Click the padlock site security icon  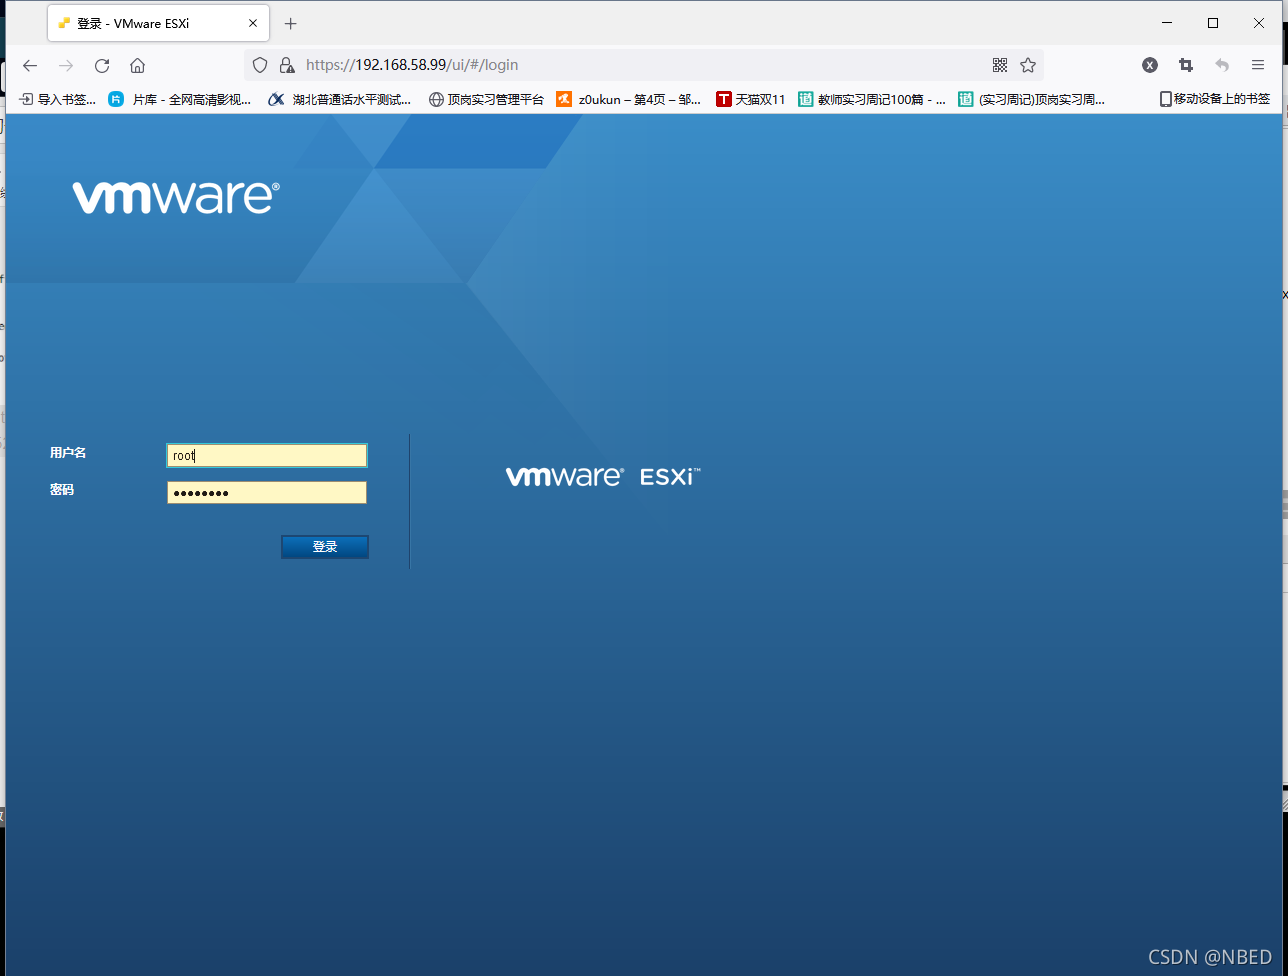287,65
